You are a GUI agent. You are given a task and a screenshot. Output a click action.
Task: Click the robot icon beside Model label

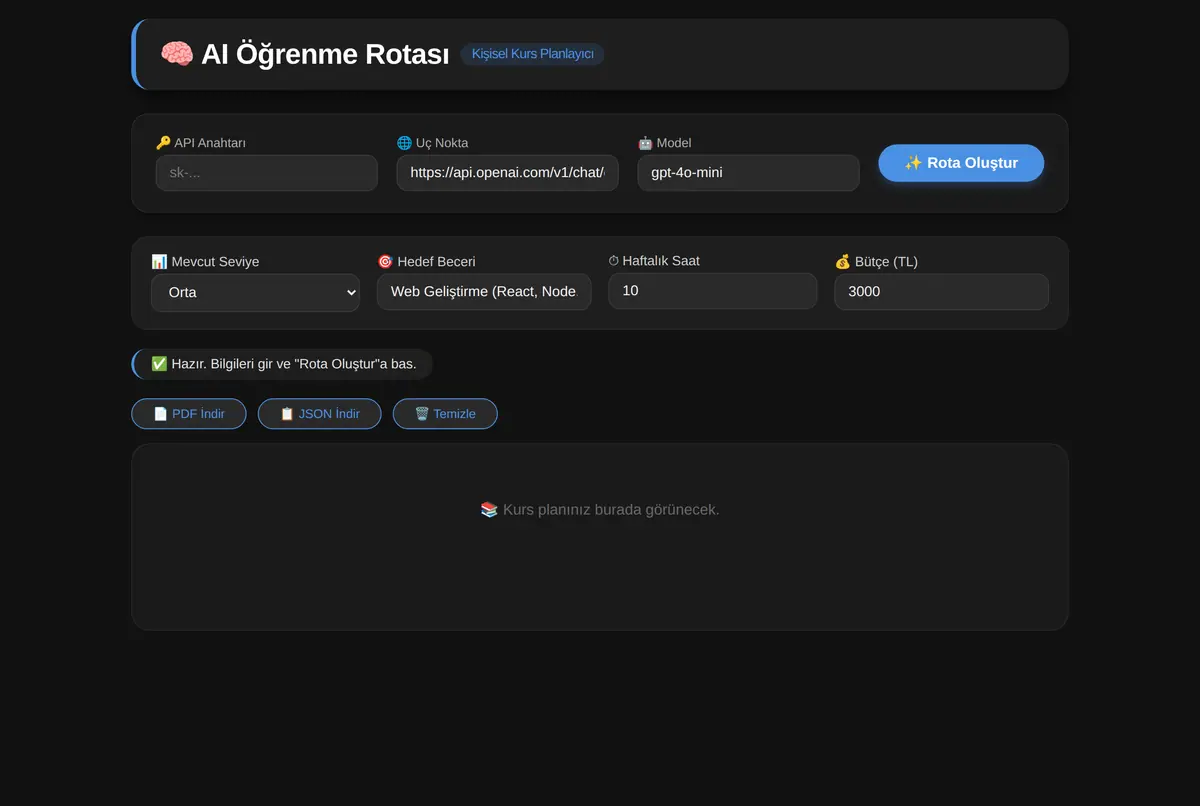coord(645,143)
